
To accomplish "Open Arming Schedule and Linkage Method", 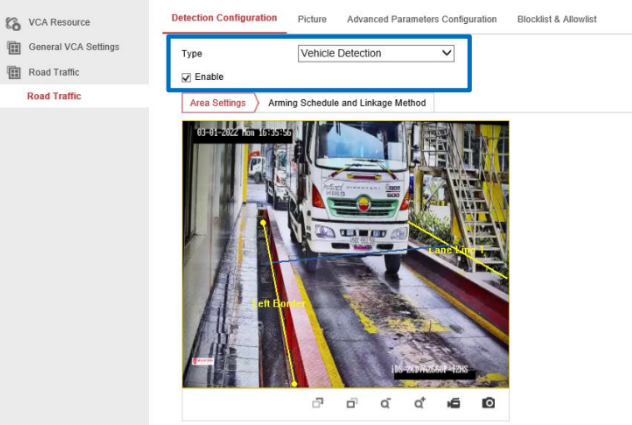I will [x=346, y=103].
